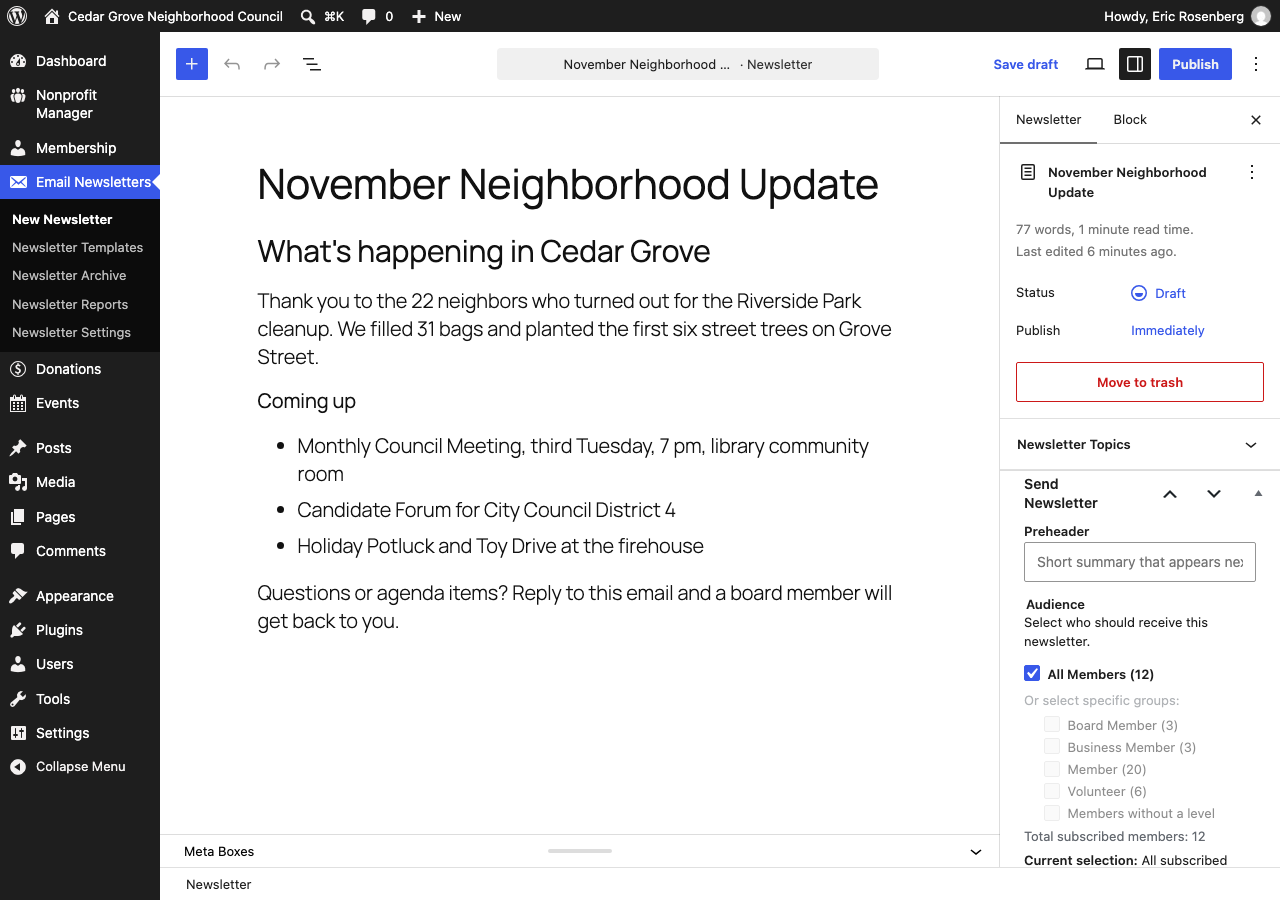Click the Undo arrow in editor toolbar
The width and height of the screenshot is (1280, 900).
click(x=232, y=64)
